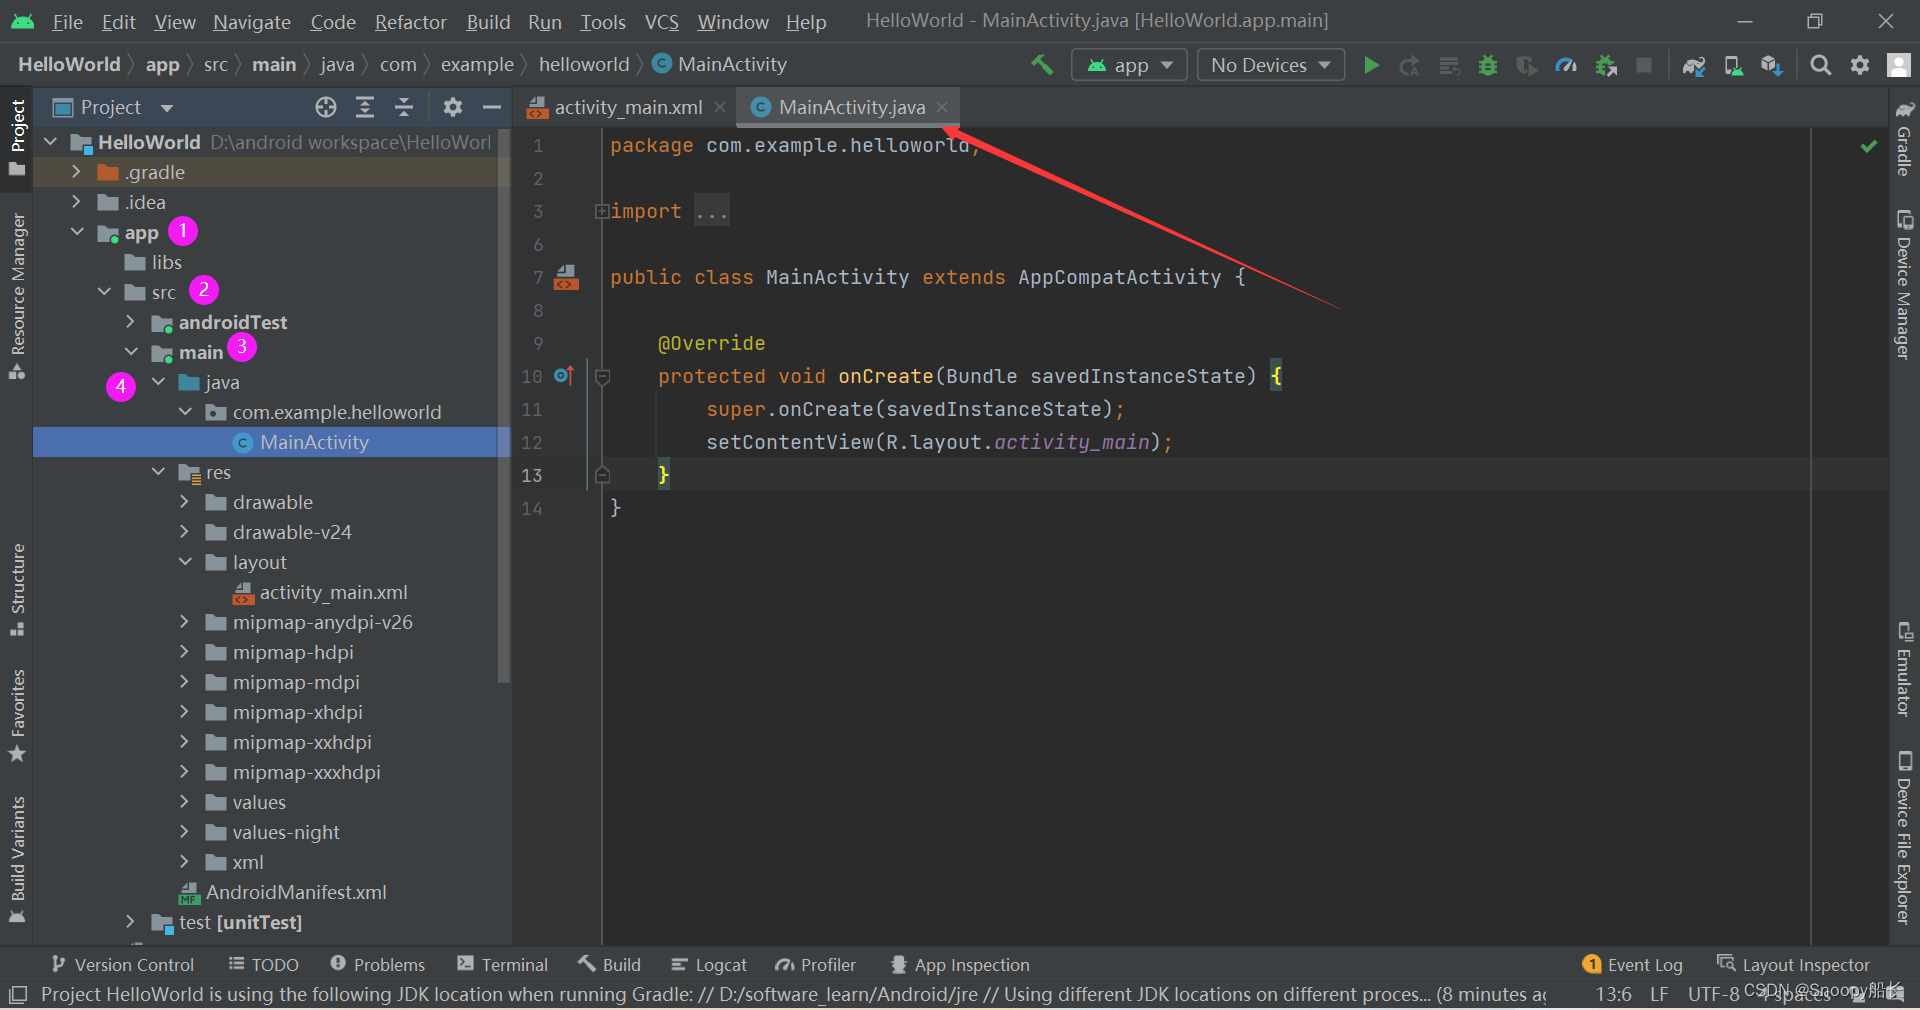Expand the .gradle folder
Viewport: 1920px width, 1010px height.
click(76, 172)
